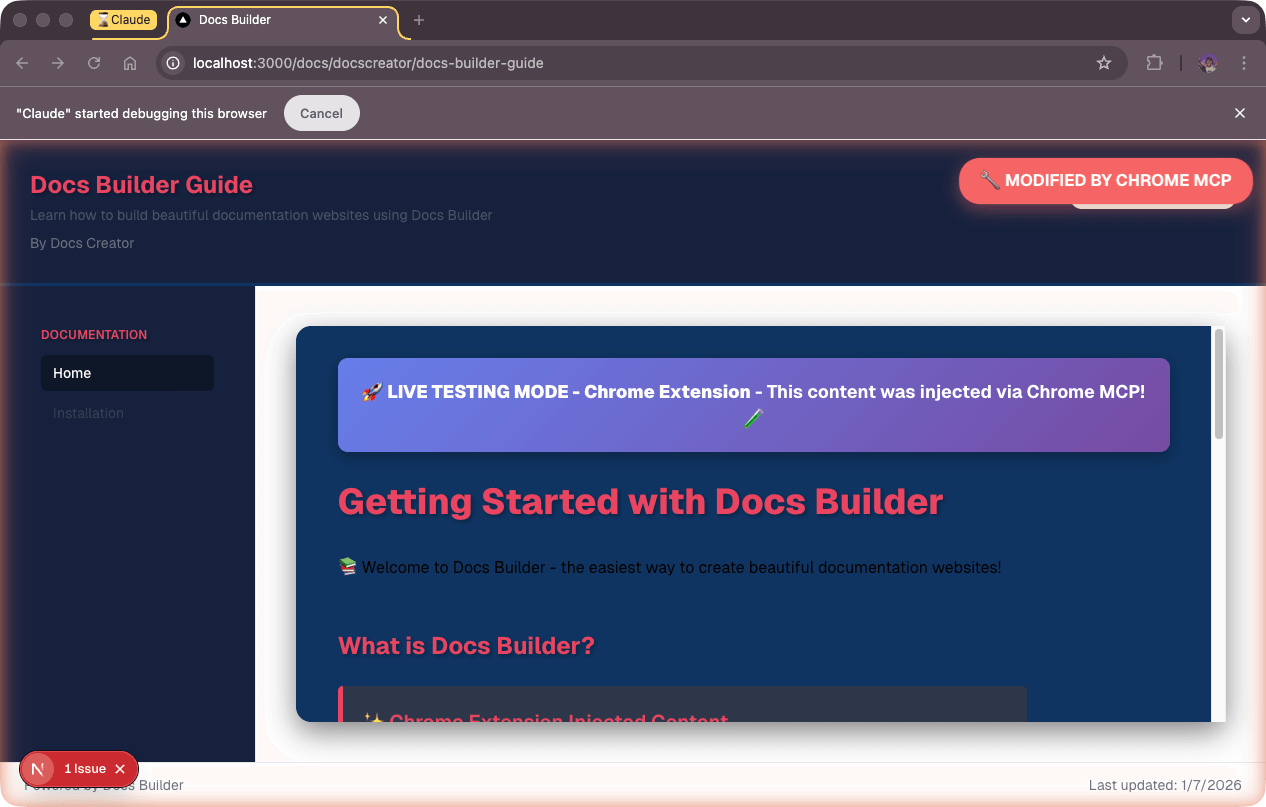1266x807 pixels.
Task: Bookmark the page via the star icon
Action: click(1104, 63)
